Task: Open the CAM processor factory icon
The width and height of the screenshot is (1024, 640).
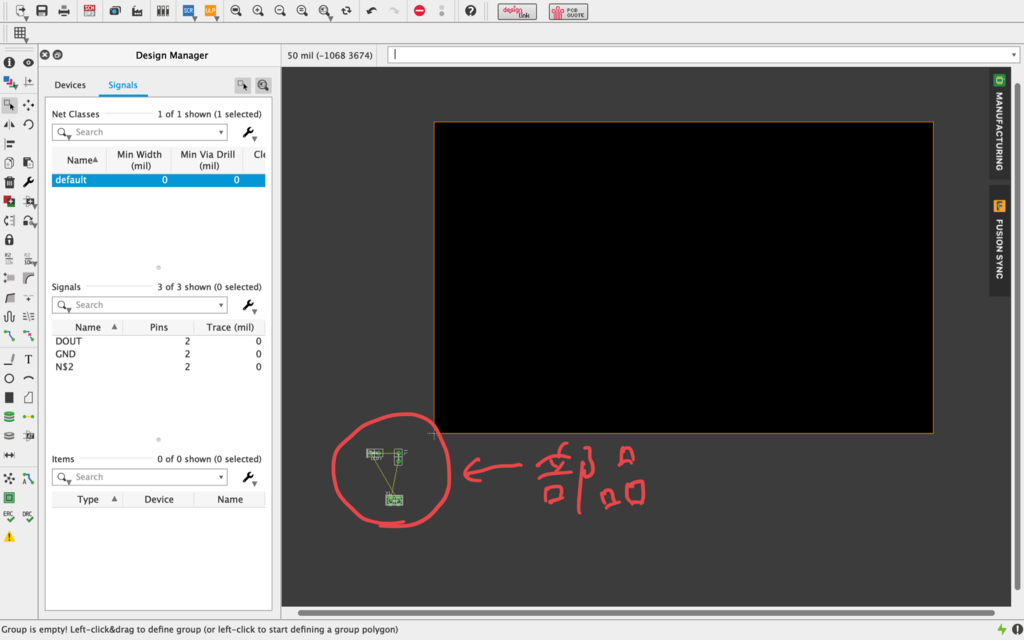Action: point(137,10)
